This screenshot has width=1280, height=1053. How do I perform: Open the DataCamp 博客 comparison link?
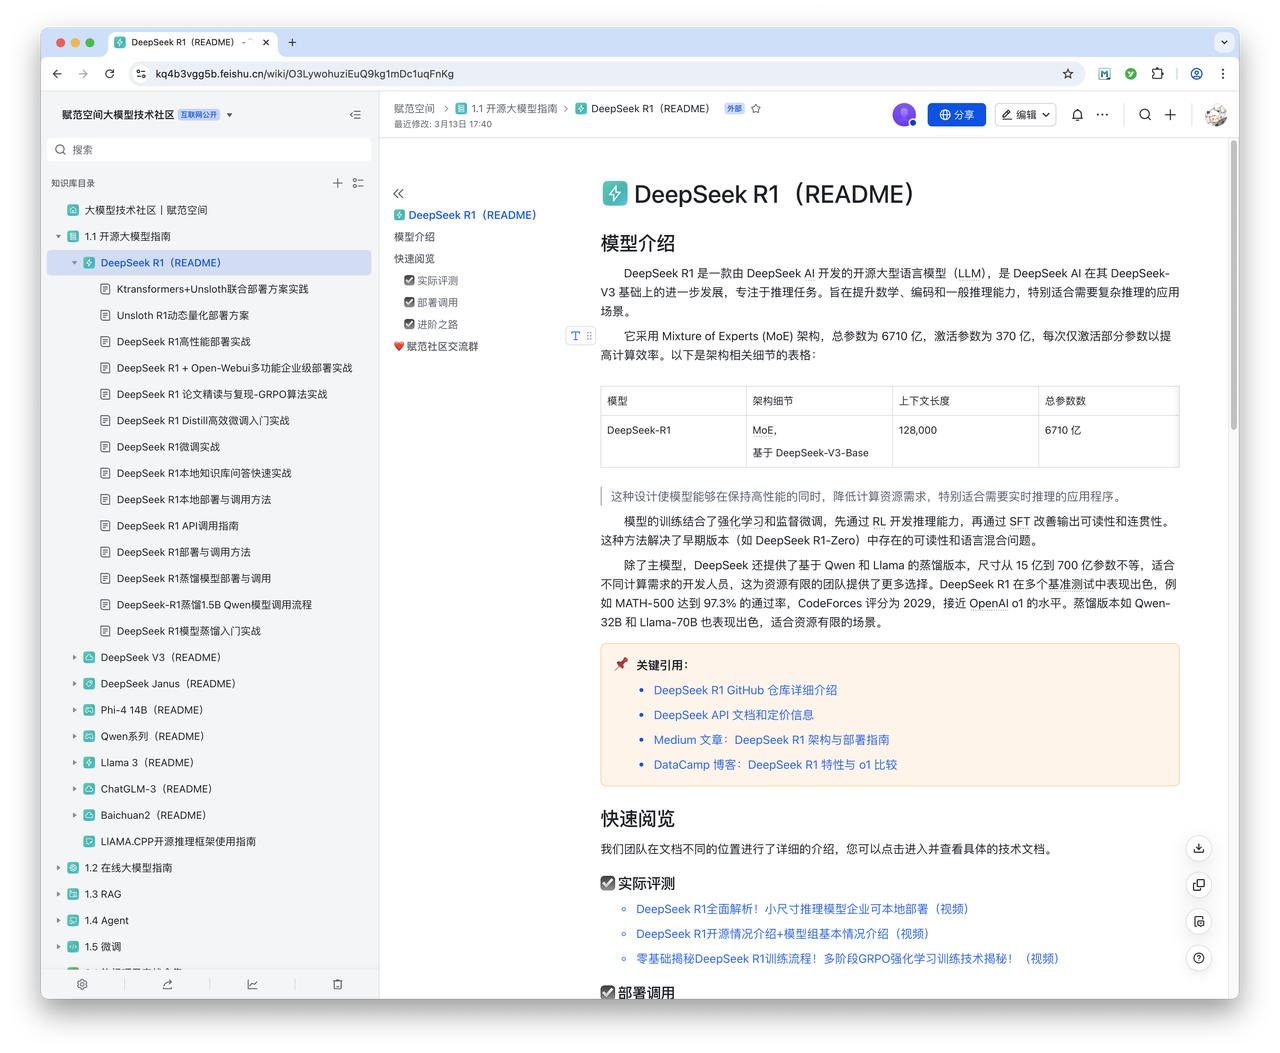click(x=775, y=765)
